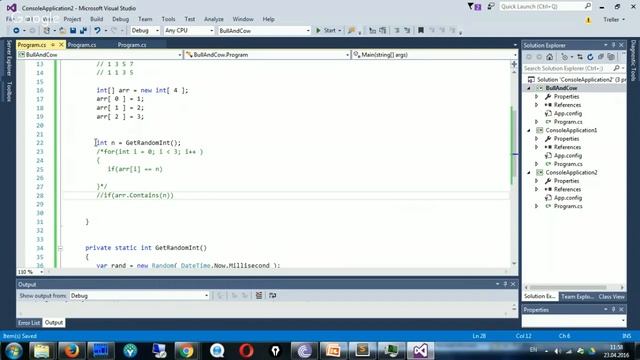640x360 pixels.
Task: Expand References under ConsoleApplication1
Action: pos(537,147)
